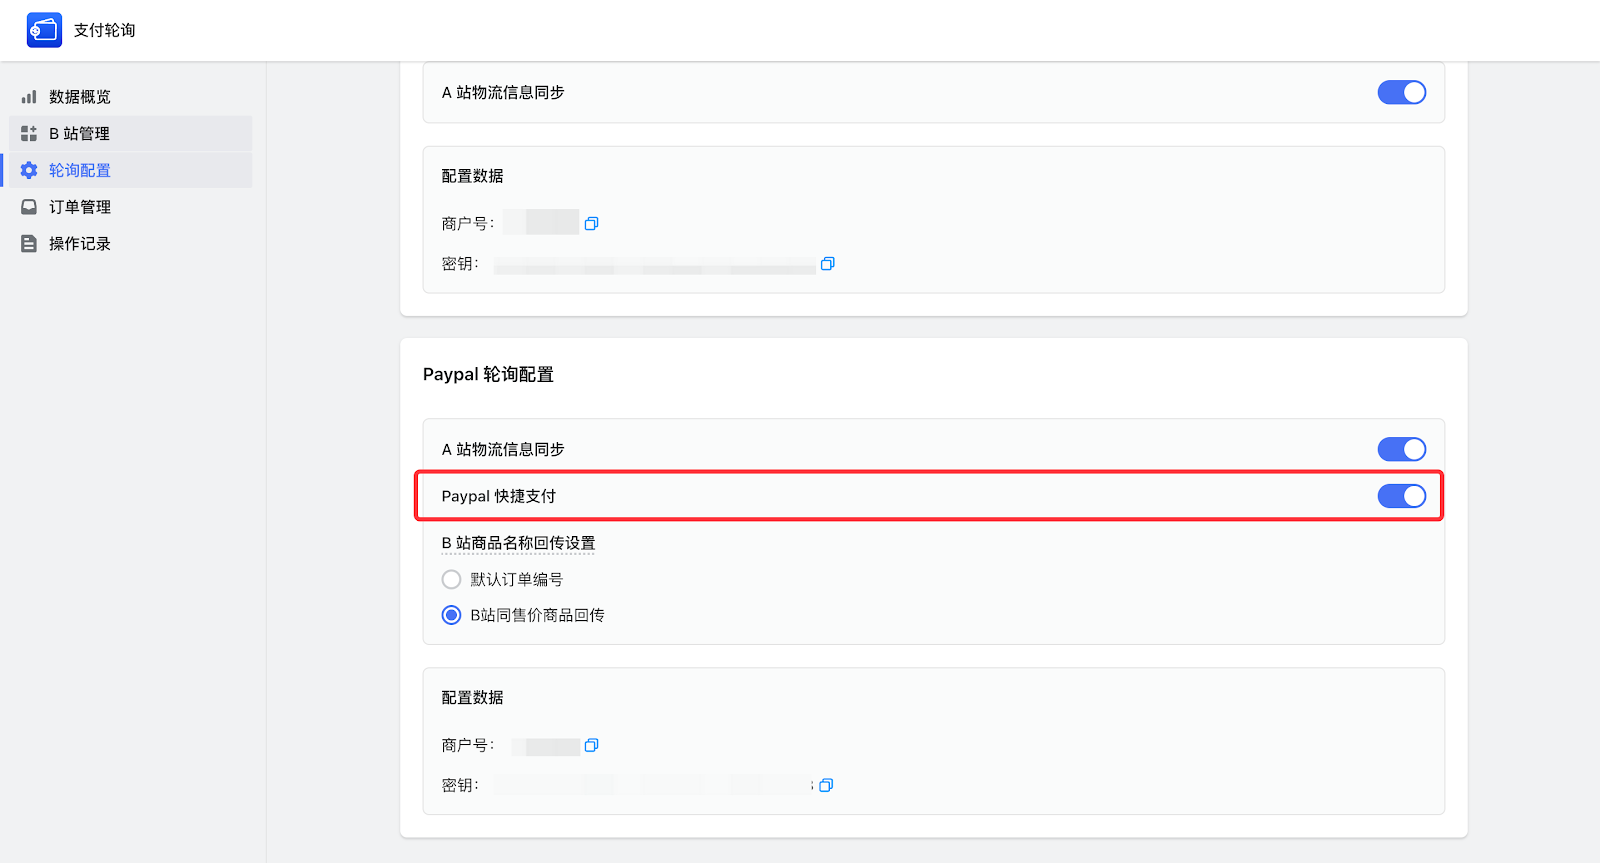Click the 支付轮询 title text
1600x863 pixels.
point(105,30)
